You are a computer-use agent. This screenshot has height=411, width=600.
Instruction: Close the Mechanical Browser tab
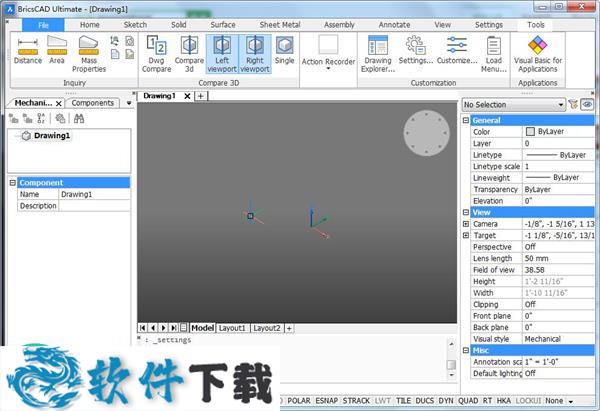[x=59, y=103]
